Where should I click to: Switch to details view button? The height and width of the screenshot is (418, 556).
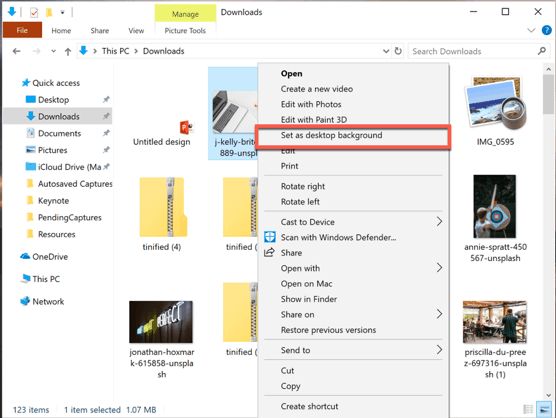click(x=528, y=409)
